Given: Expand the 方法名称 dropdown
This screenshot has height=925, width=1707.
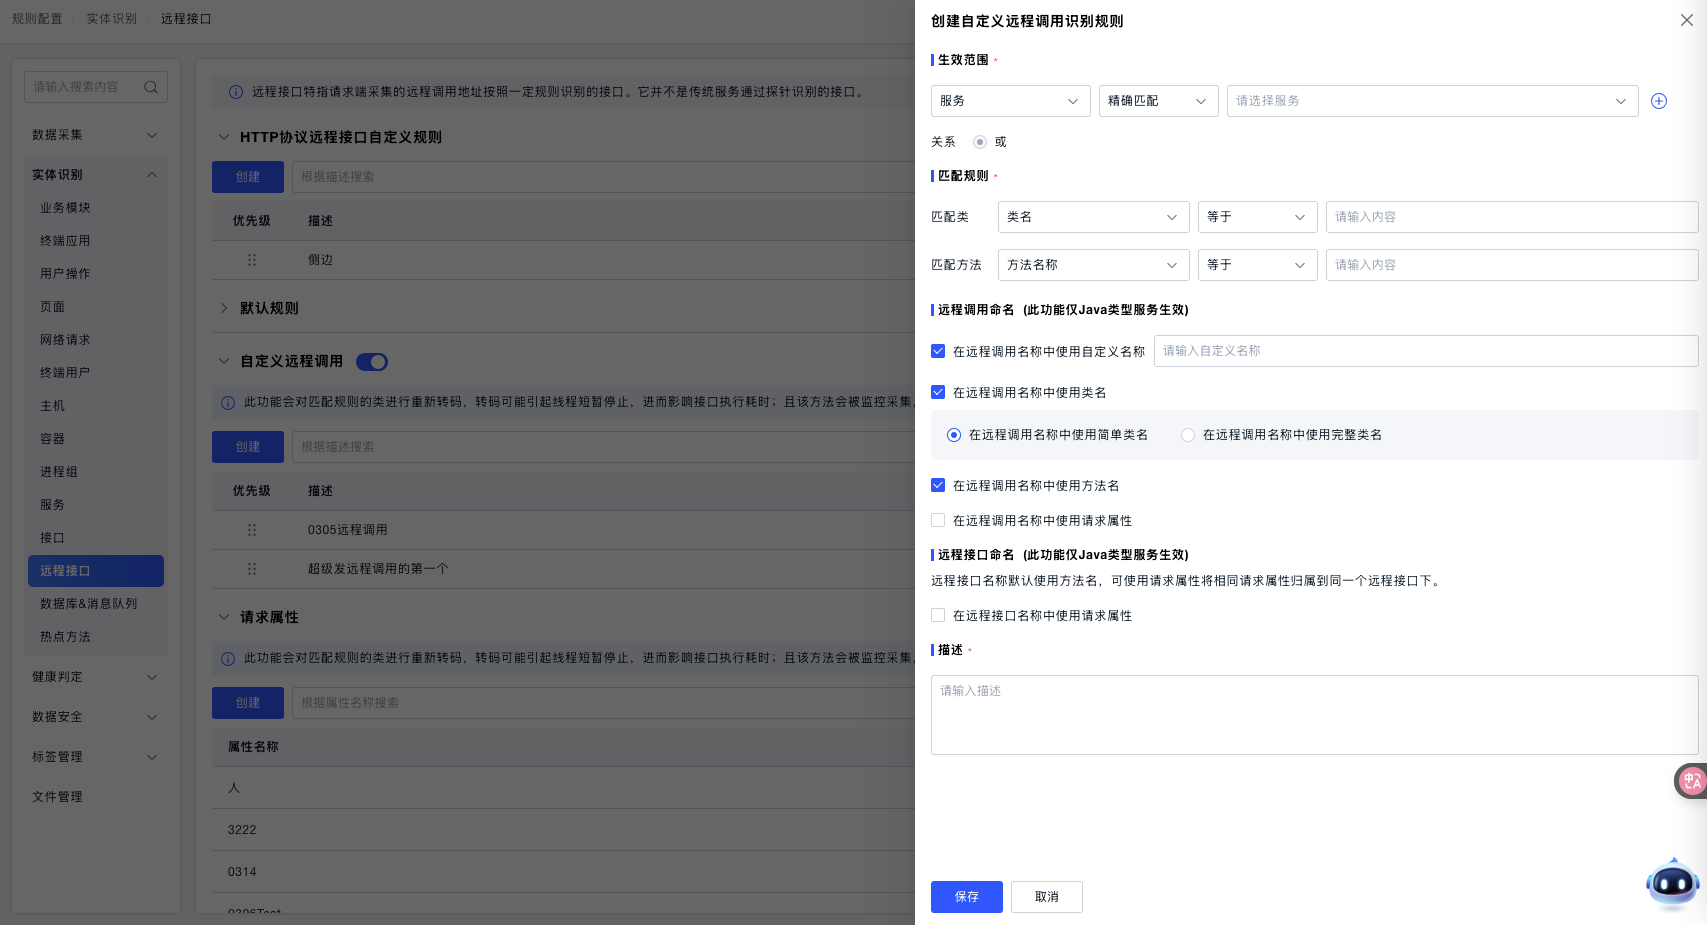Looking at the screenshot, I should click(1092, 265).
